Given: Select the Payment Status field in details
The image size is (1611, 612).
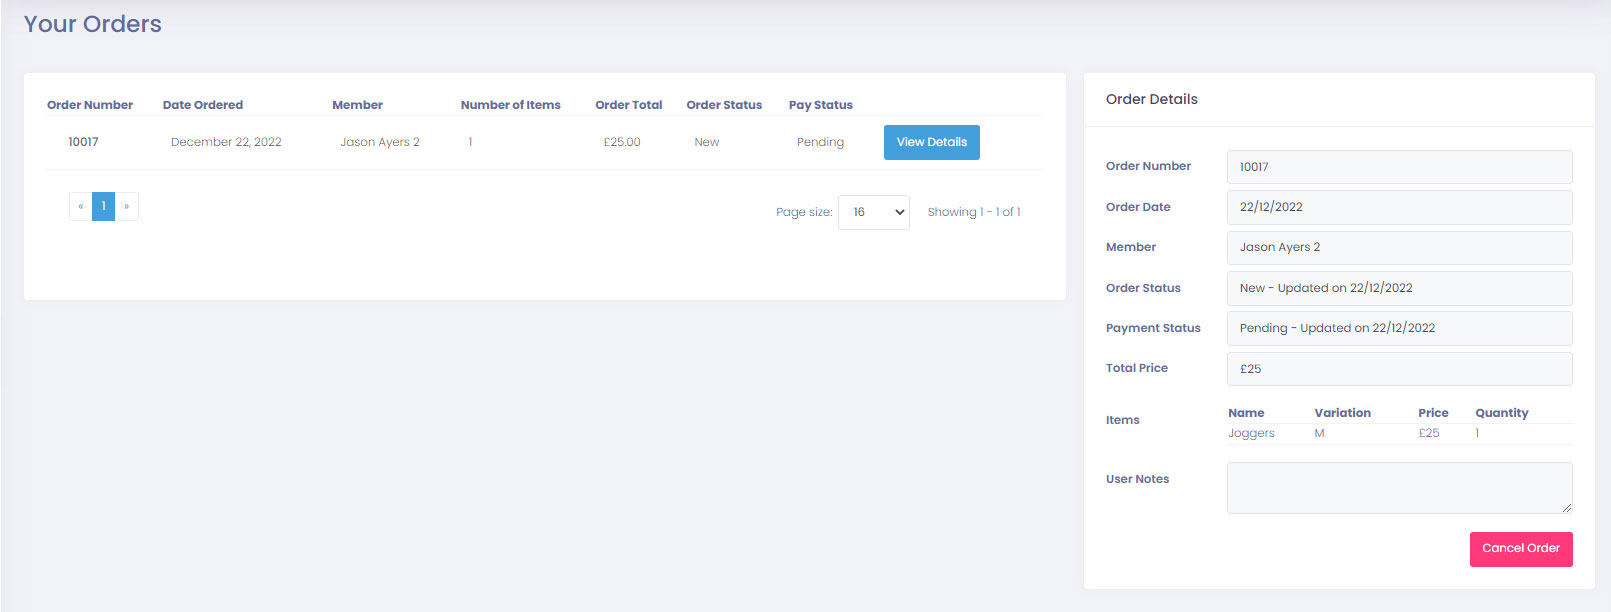Looking at the screenshot, I should (x=1398, y=328).
